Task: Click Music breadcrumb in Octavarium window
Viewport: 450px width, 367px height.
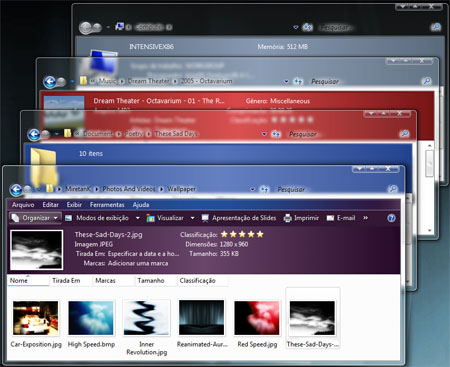Action: tap(107, 81)
